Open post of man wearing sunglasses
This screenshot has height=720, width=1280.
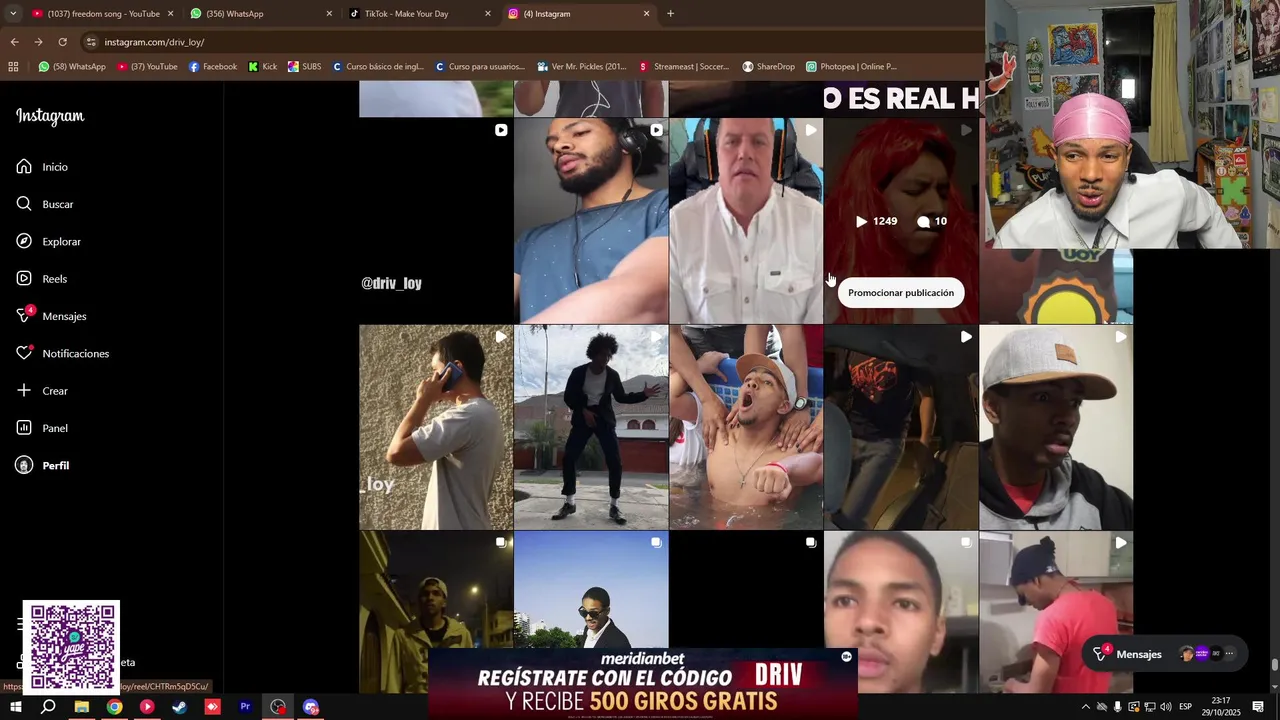(591, 590)
